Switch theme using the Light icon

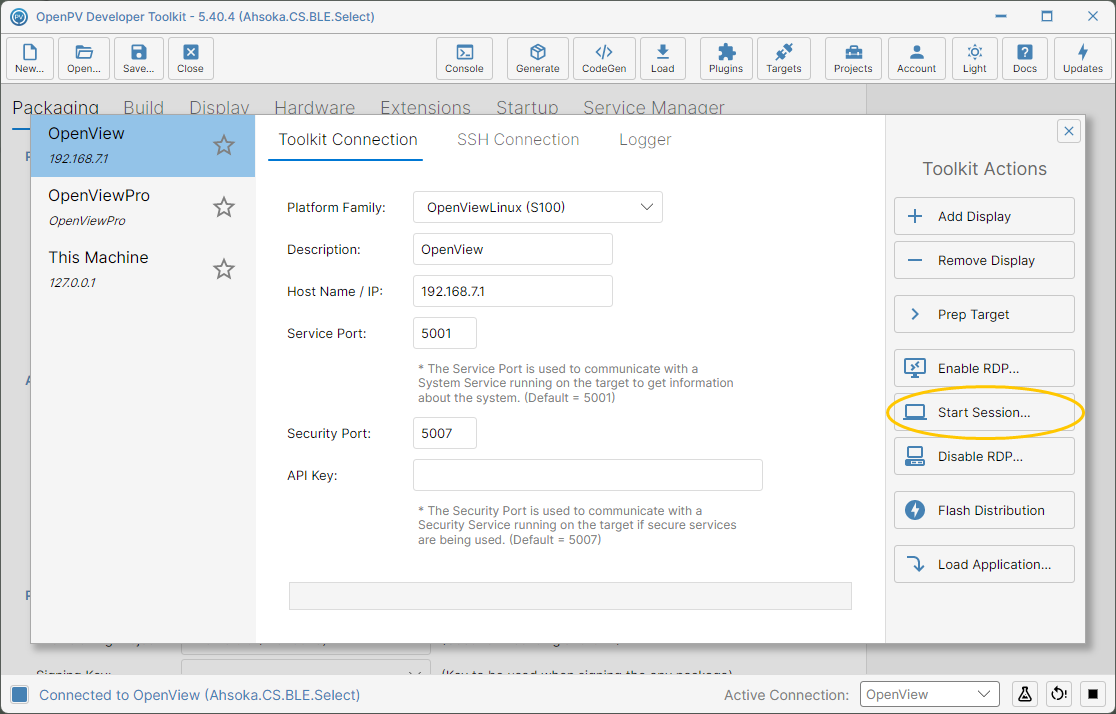pos(975,58)
